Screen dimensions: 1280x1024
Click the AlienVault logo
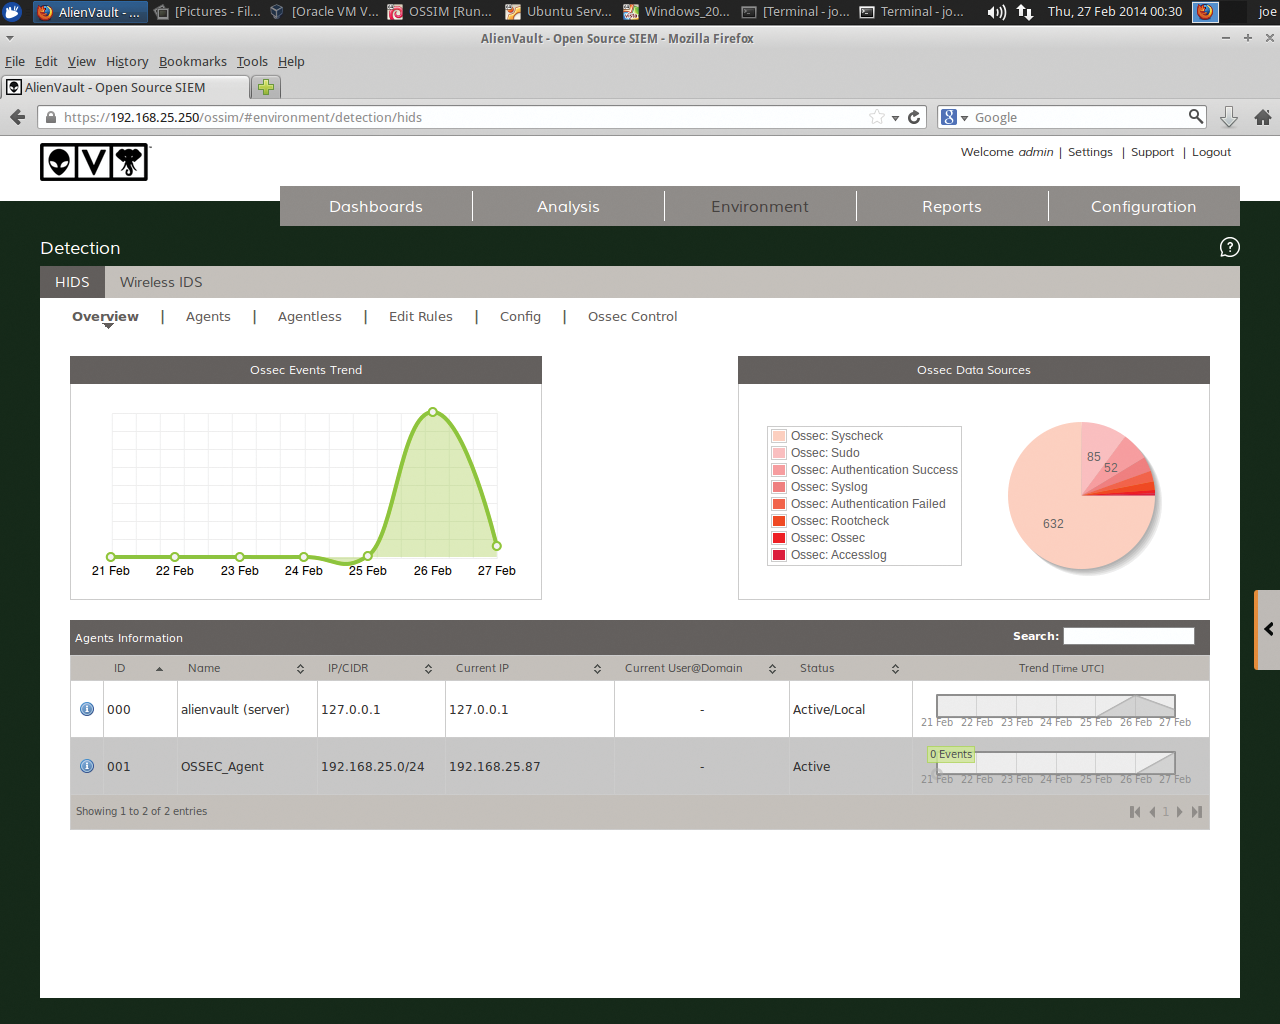(94, 162)
